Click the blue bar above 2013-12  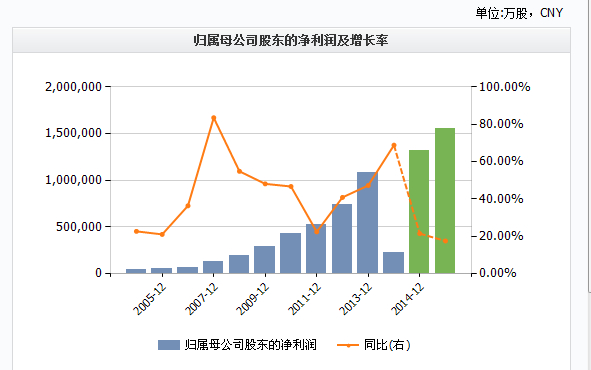[367, 223]
